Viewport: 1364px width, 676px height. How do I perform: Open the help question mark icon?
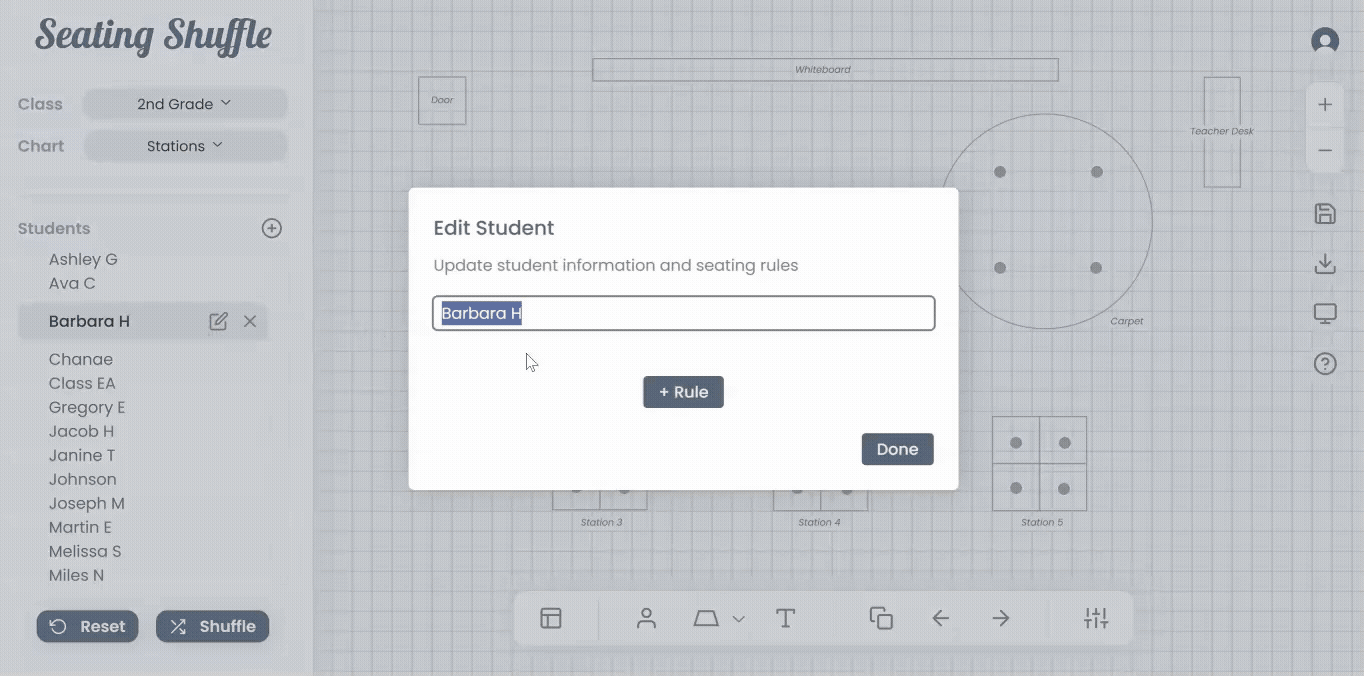coord(1325,364)
